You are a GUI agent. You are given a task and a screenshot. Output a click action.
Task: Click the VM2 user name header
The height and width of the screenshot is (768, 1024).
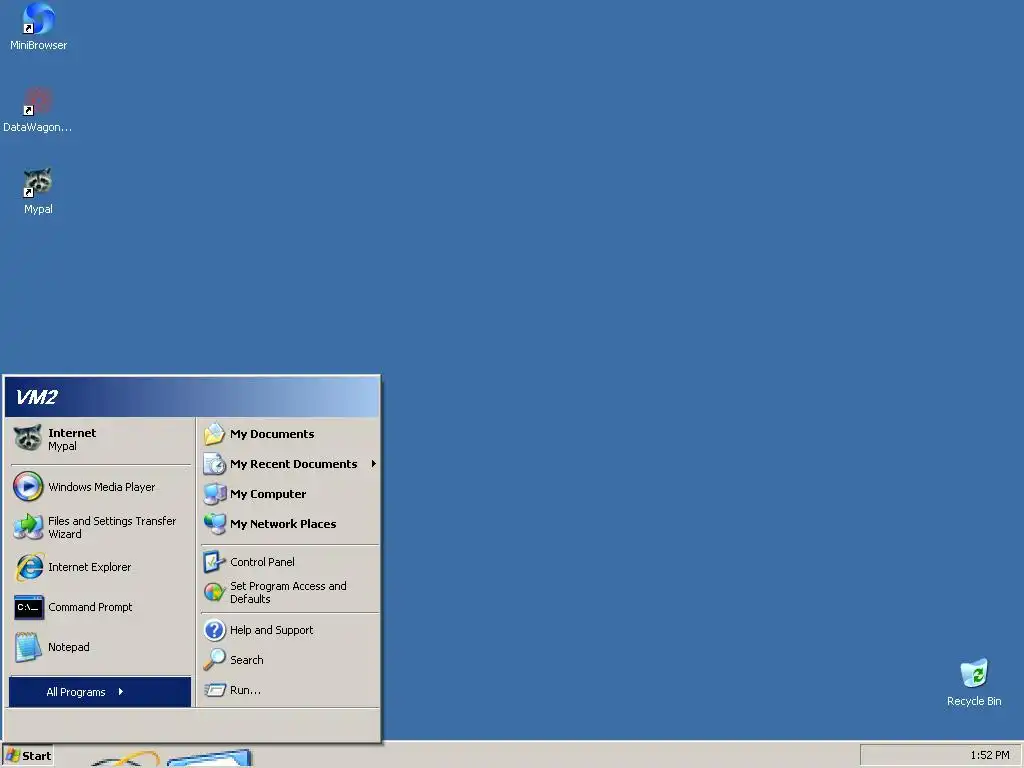[37, 397]
